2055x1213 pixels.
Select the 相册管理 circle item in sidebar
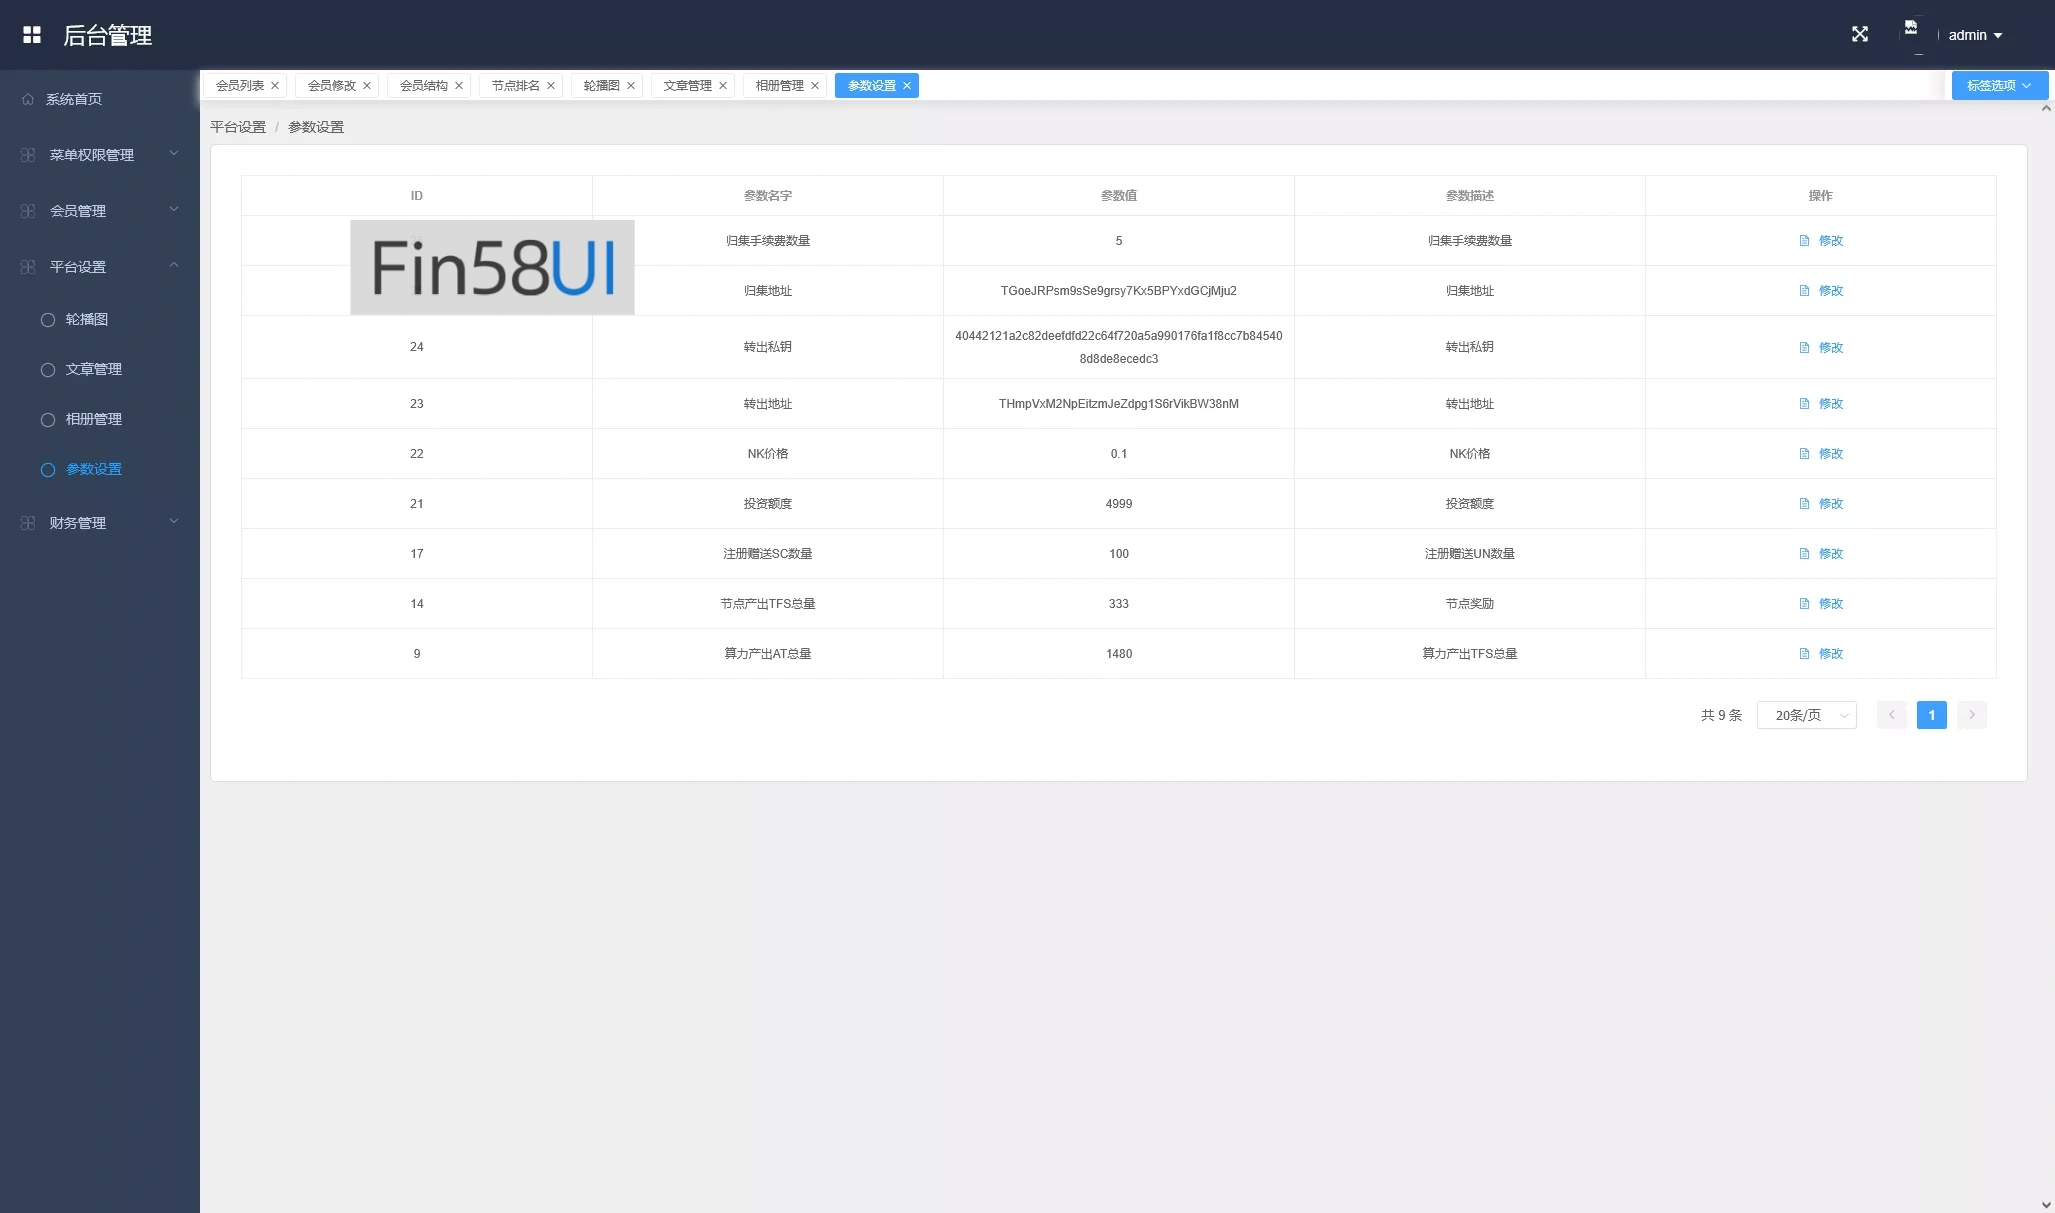[x=48, y=420]
